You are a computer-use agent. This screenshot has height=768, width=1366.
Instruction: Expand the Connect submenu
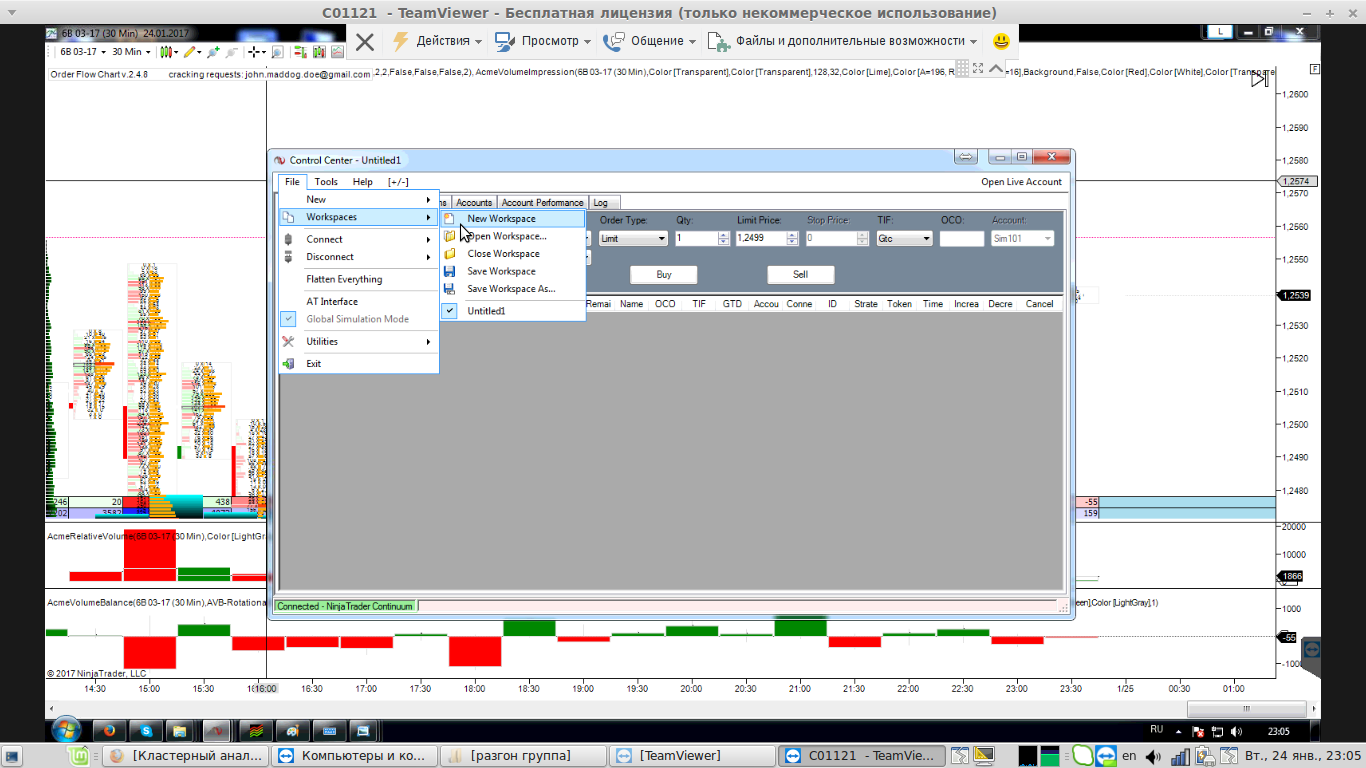[358, 239]
